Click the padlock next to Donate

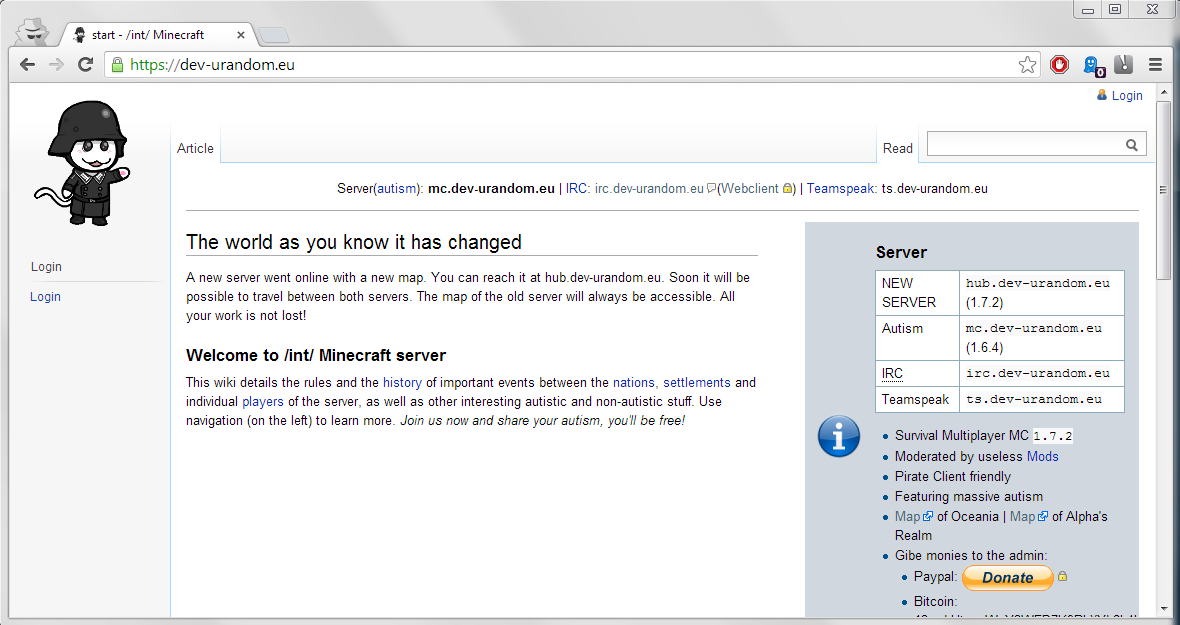click(1062, 576)
